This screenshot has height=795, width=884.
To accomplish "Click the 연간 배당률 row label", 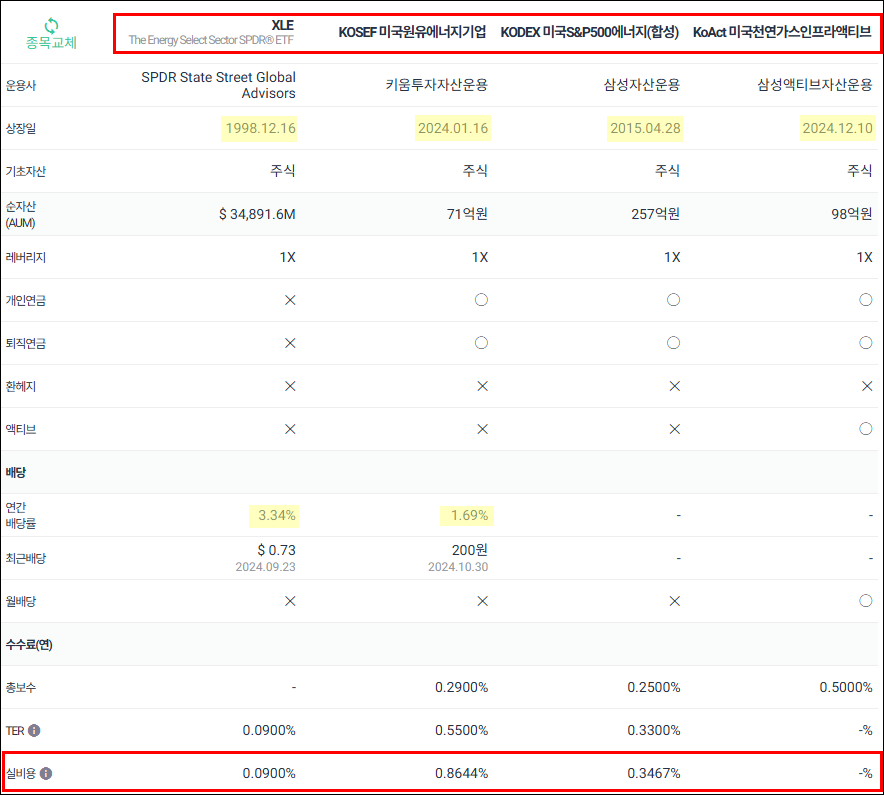I will 21,515.
